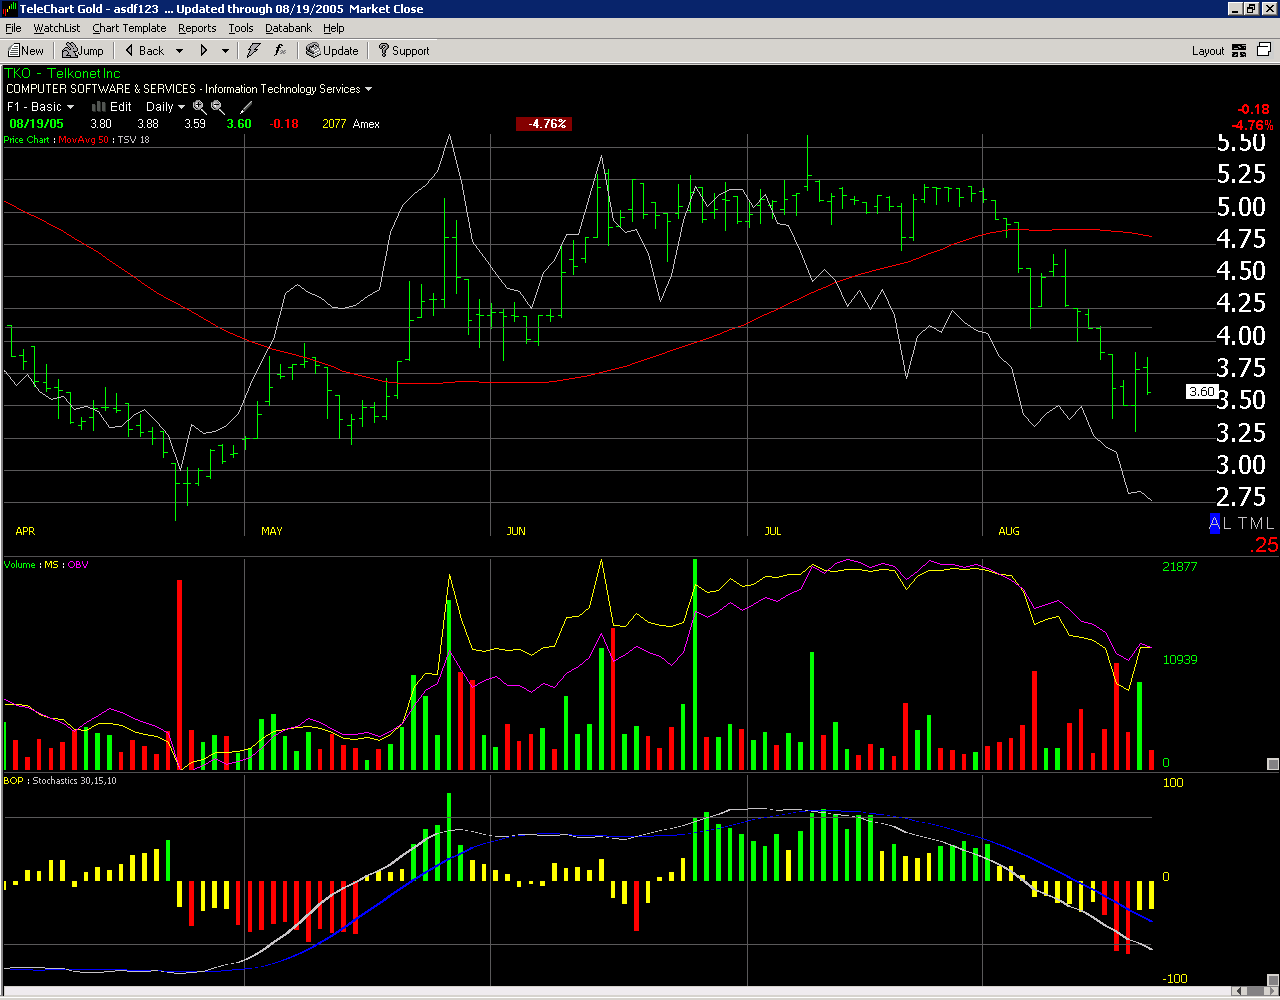Toggle the A scale letter highlighted in blue
Image resolution: width=1280 pixels, height=1000 pixels.
point(1214,523)
